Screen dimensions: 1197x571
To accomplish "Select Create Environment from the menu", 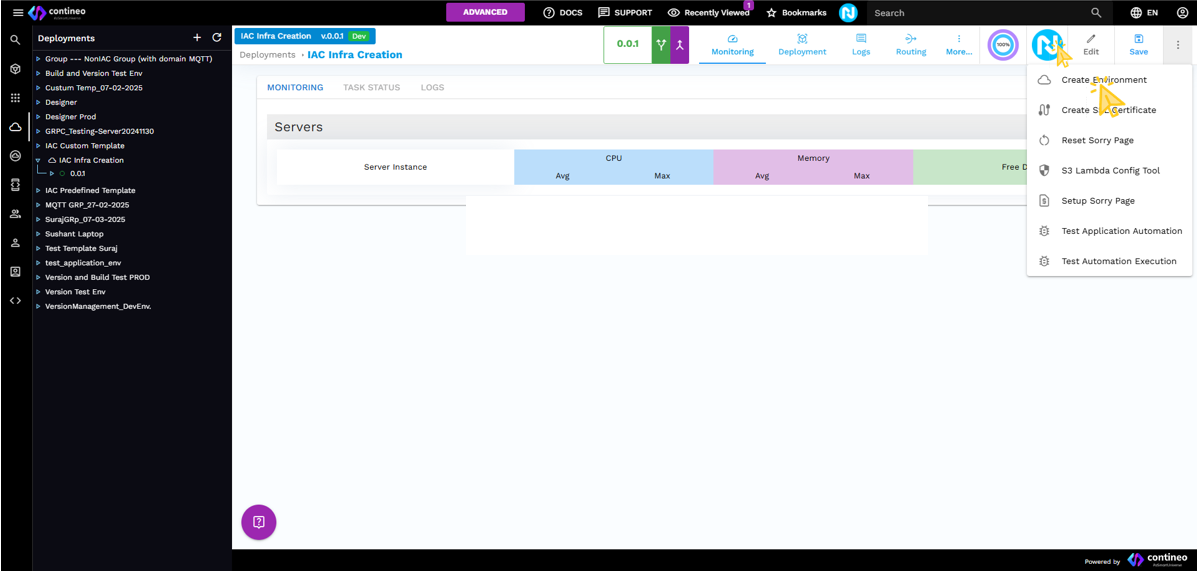I will [1103, 80].
